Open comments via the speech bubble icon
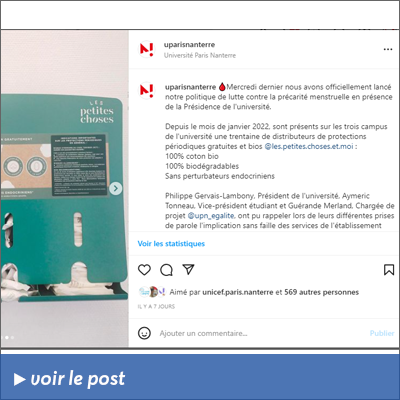Viewport: 400px width, 400px height. click(166, 270)
